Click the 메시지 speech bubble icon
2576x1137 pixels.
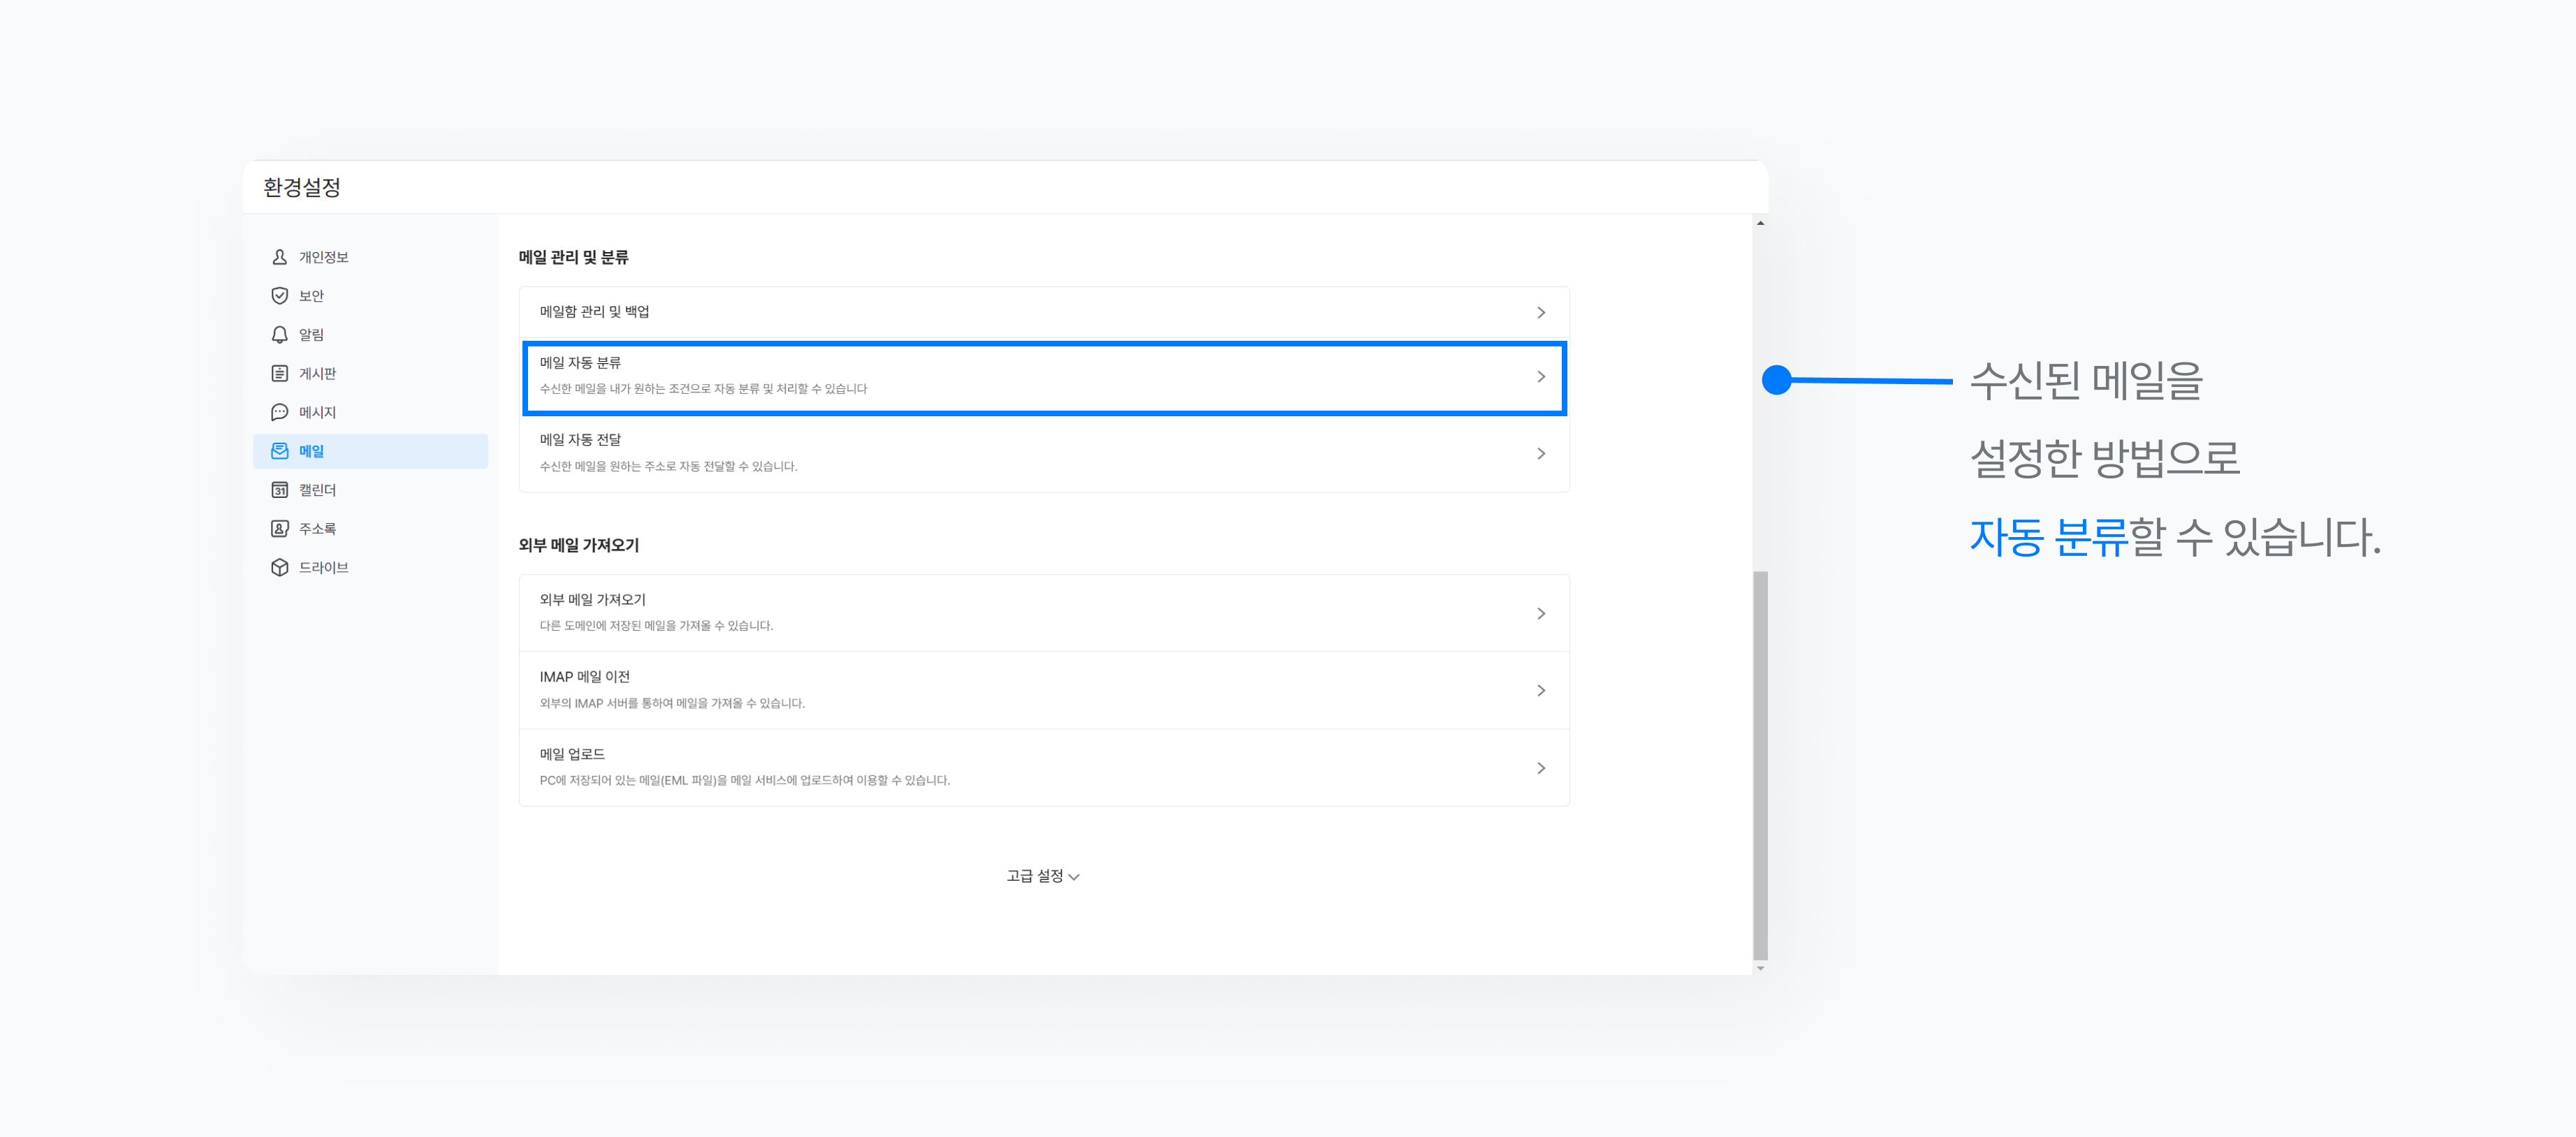pyautogui.click(x=280, y=412)
